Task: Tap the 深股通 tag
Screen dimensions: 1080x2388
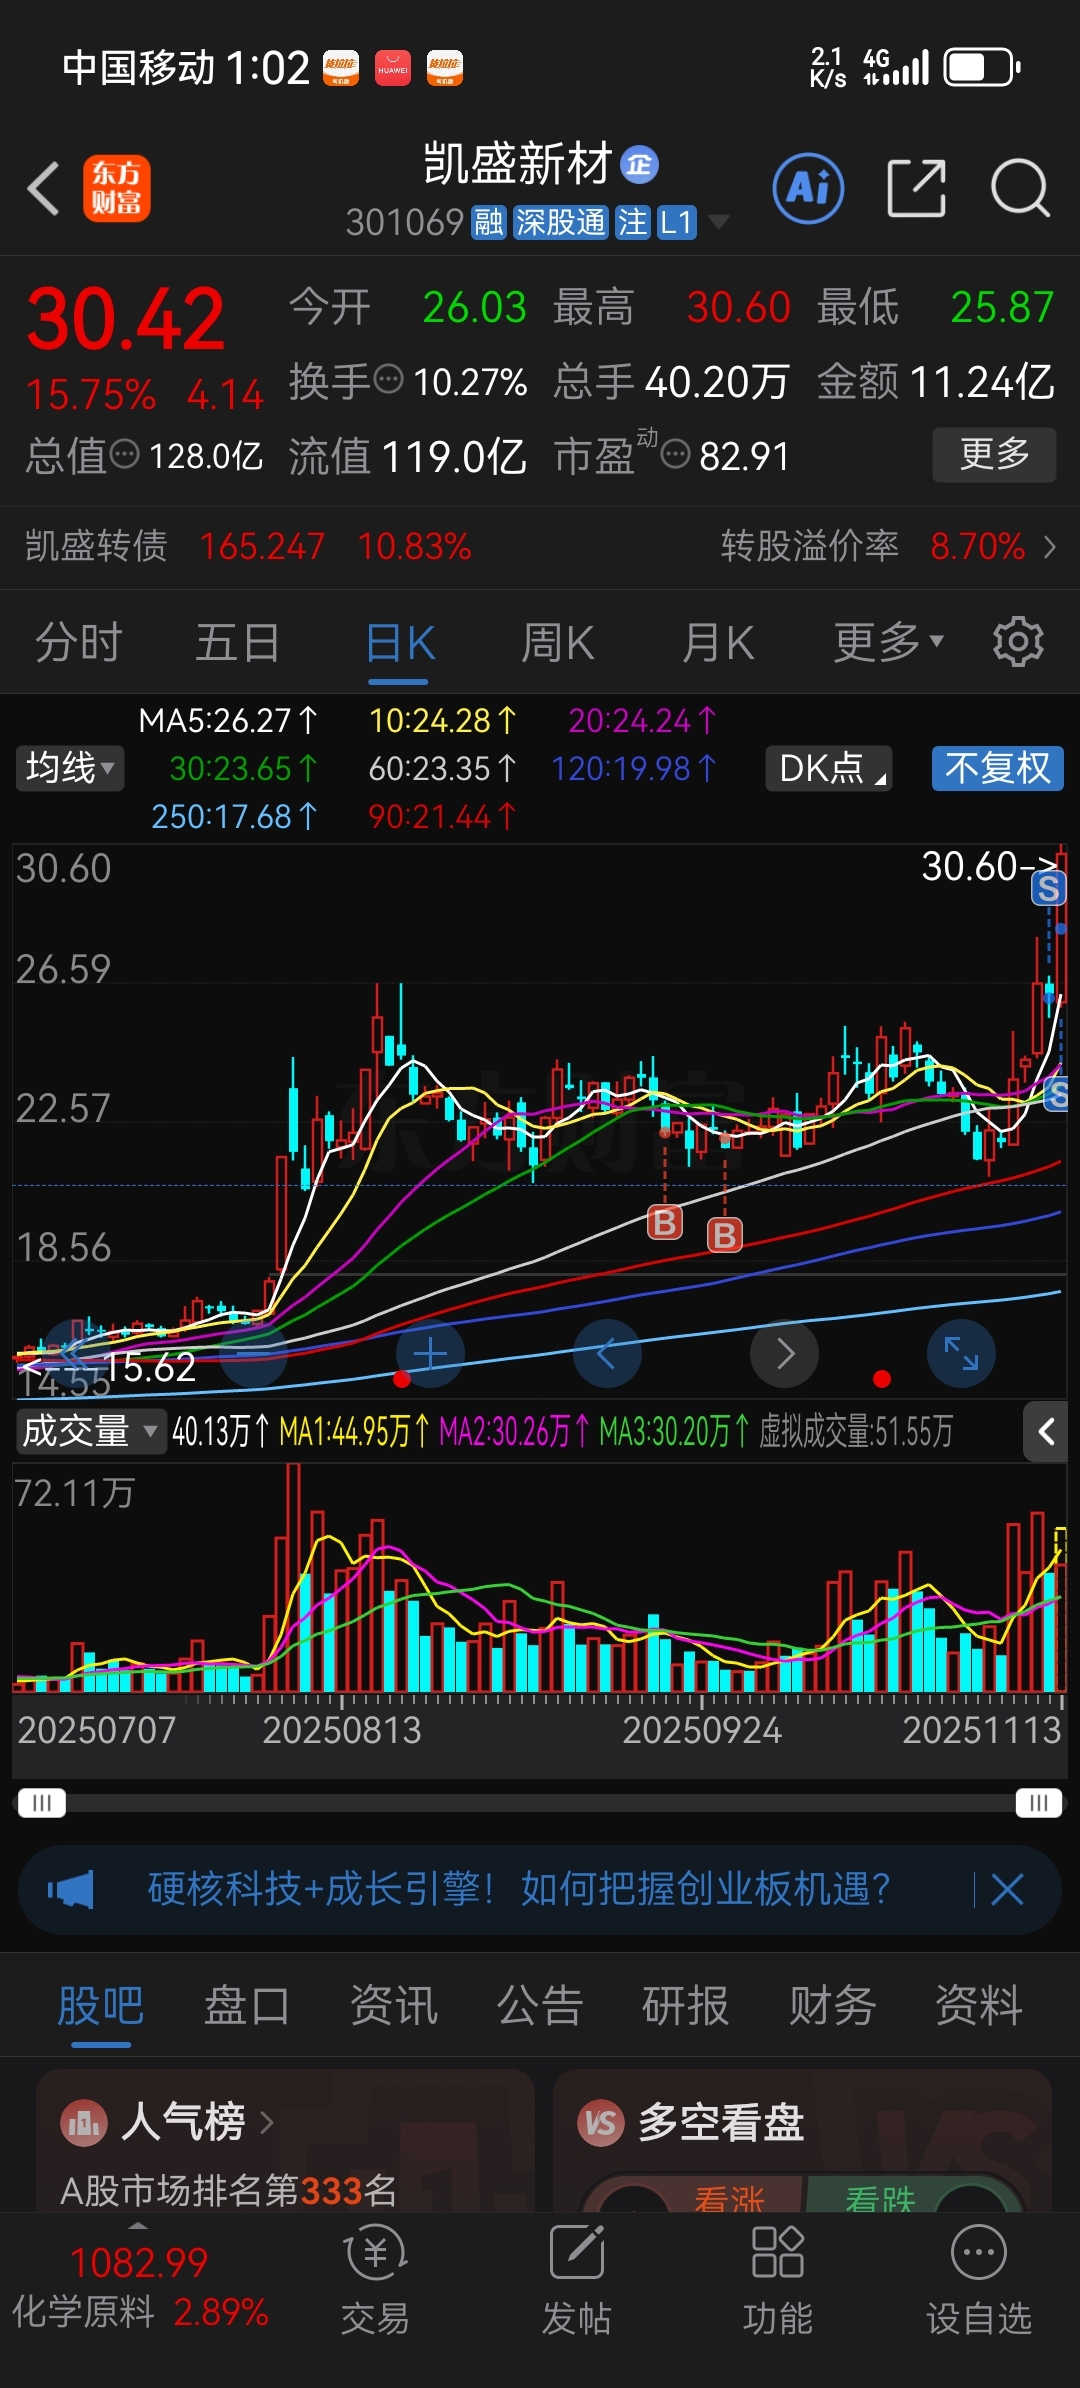Action: tap(561, 222)
